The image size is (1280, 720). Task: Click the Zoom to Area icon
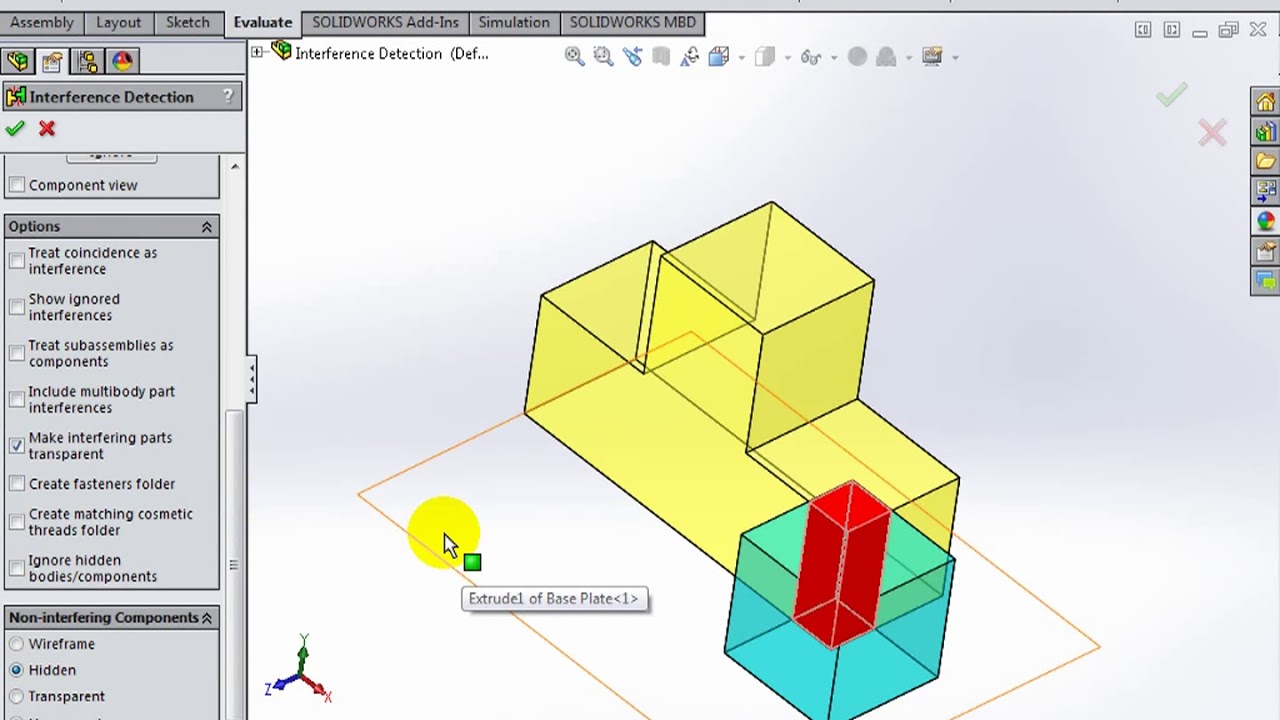click(x=603, y=57)
